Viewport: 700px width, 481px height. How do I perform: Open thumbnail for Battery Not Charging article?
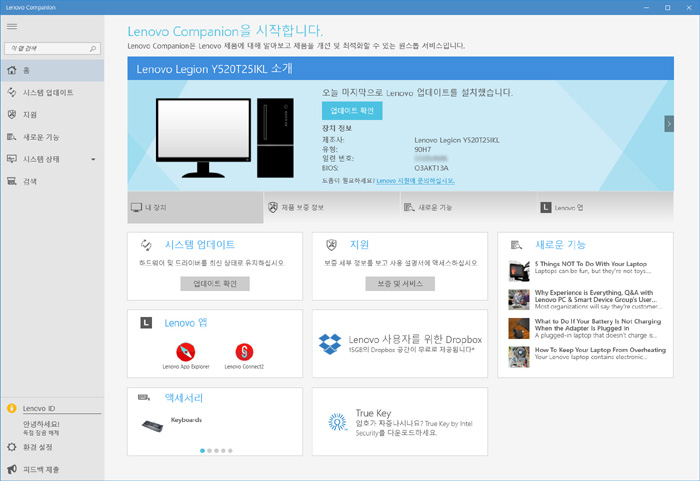(519, 328)
